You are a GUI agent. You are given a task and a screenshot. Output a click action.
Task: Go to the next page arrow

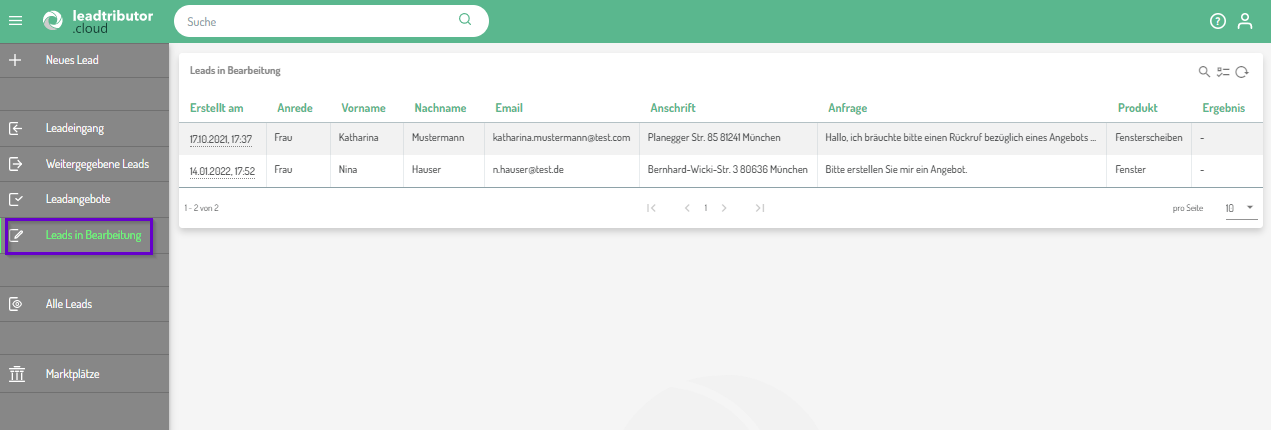723,208
